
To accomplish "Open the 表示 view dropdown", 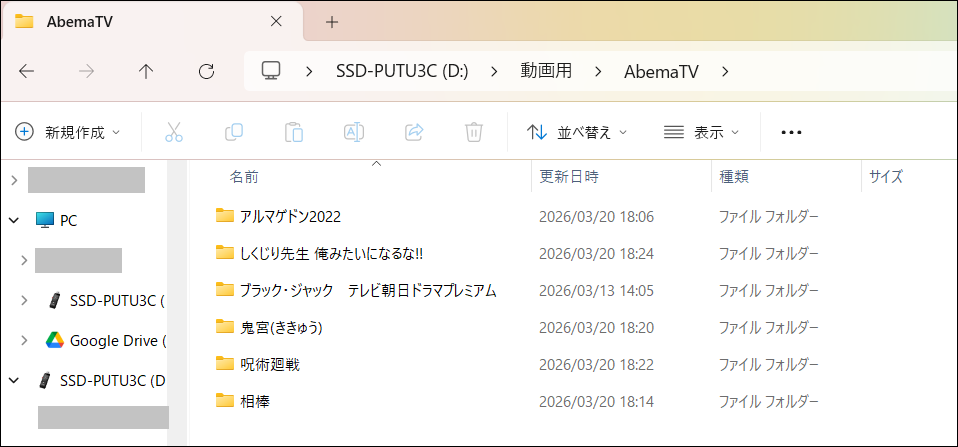I will tap(701, 132).
